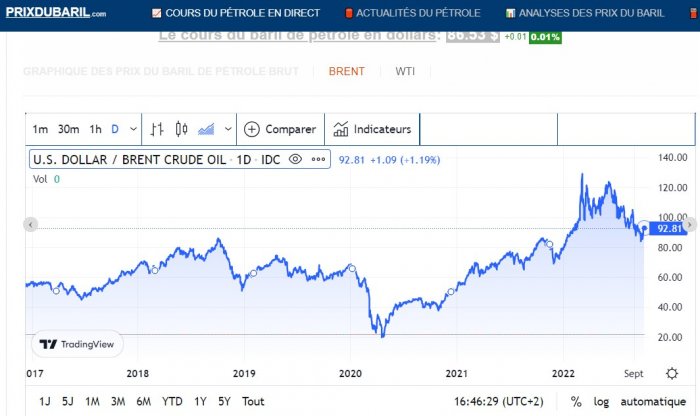Open the Indicateurs chart icon
This screenshot has width=700, height=416.
[x=341, y=129]
